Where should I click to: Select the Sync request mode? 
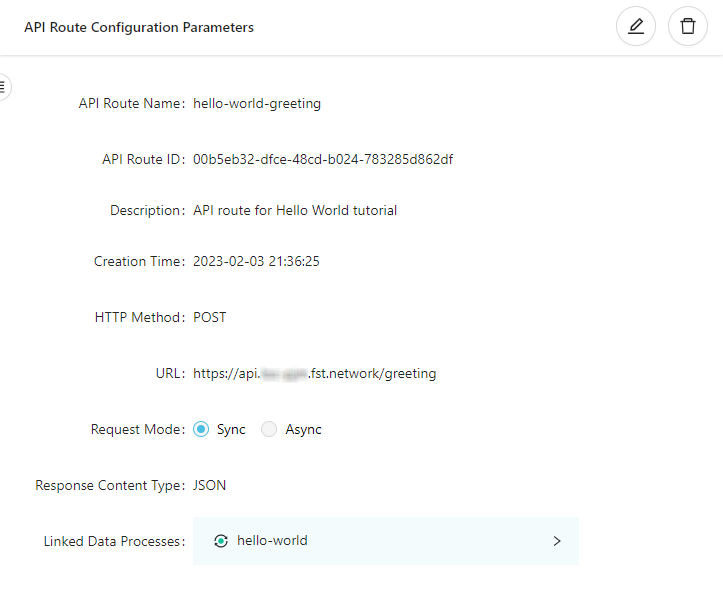pyautogui.click(x=201, y=429)
